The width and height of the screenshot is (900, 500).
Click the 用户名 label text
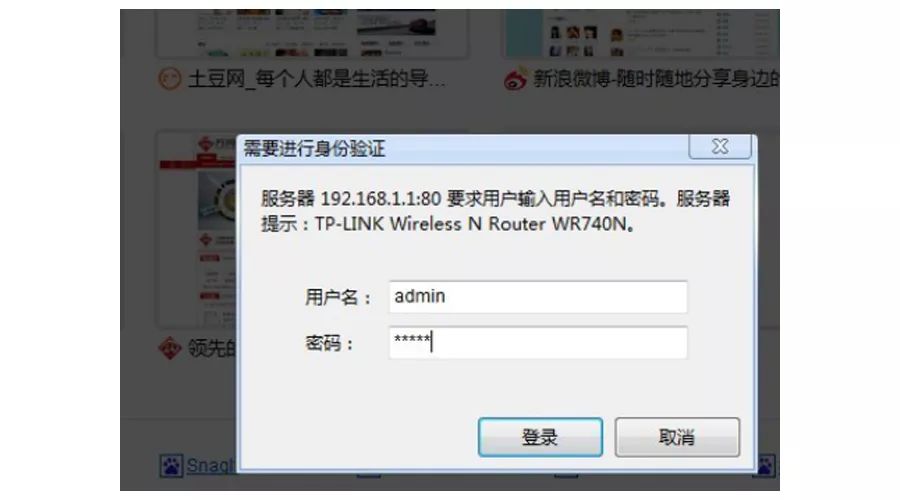click(338, 297)
